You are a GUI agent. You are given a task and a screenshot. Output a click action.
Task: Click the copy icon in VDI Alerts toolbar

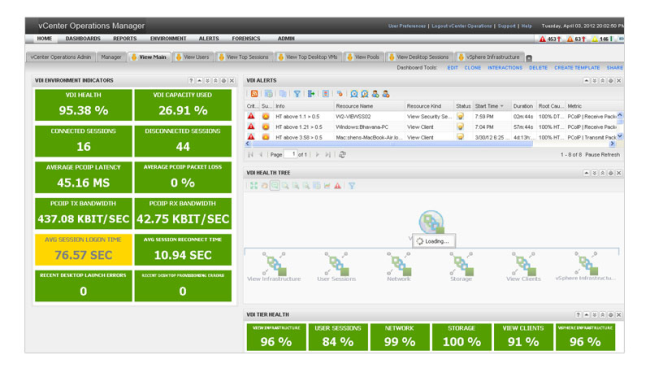click(283, 94)
